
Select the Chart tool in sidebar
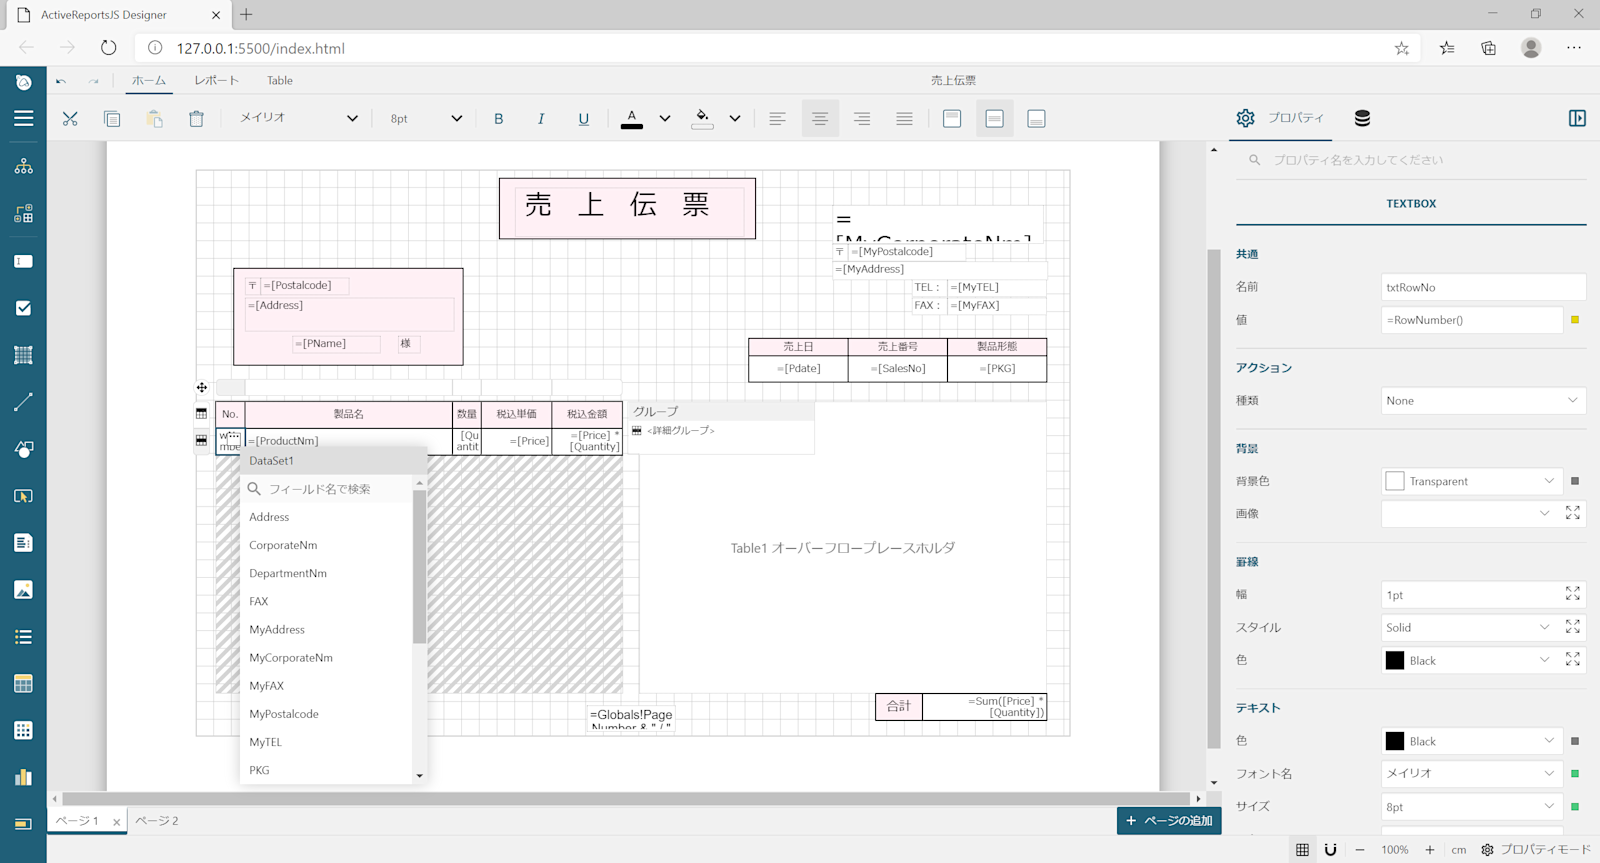24,777
